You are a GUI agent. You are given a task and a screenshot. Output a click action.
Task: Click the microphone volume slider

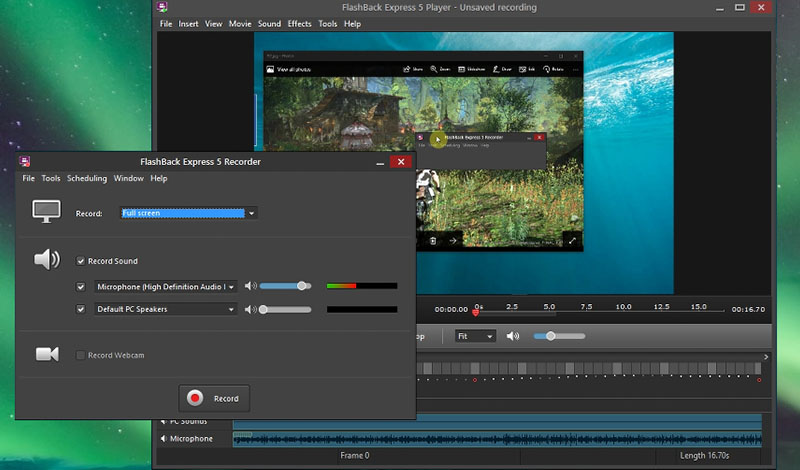pyautogui.click(x=285, y=286)
